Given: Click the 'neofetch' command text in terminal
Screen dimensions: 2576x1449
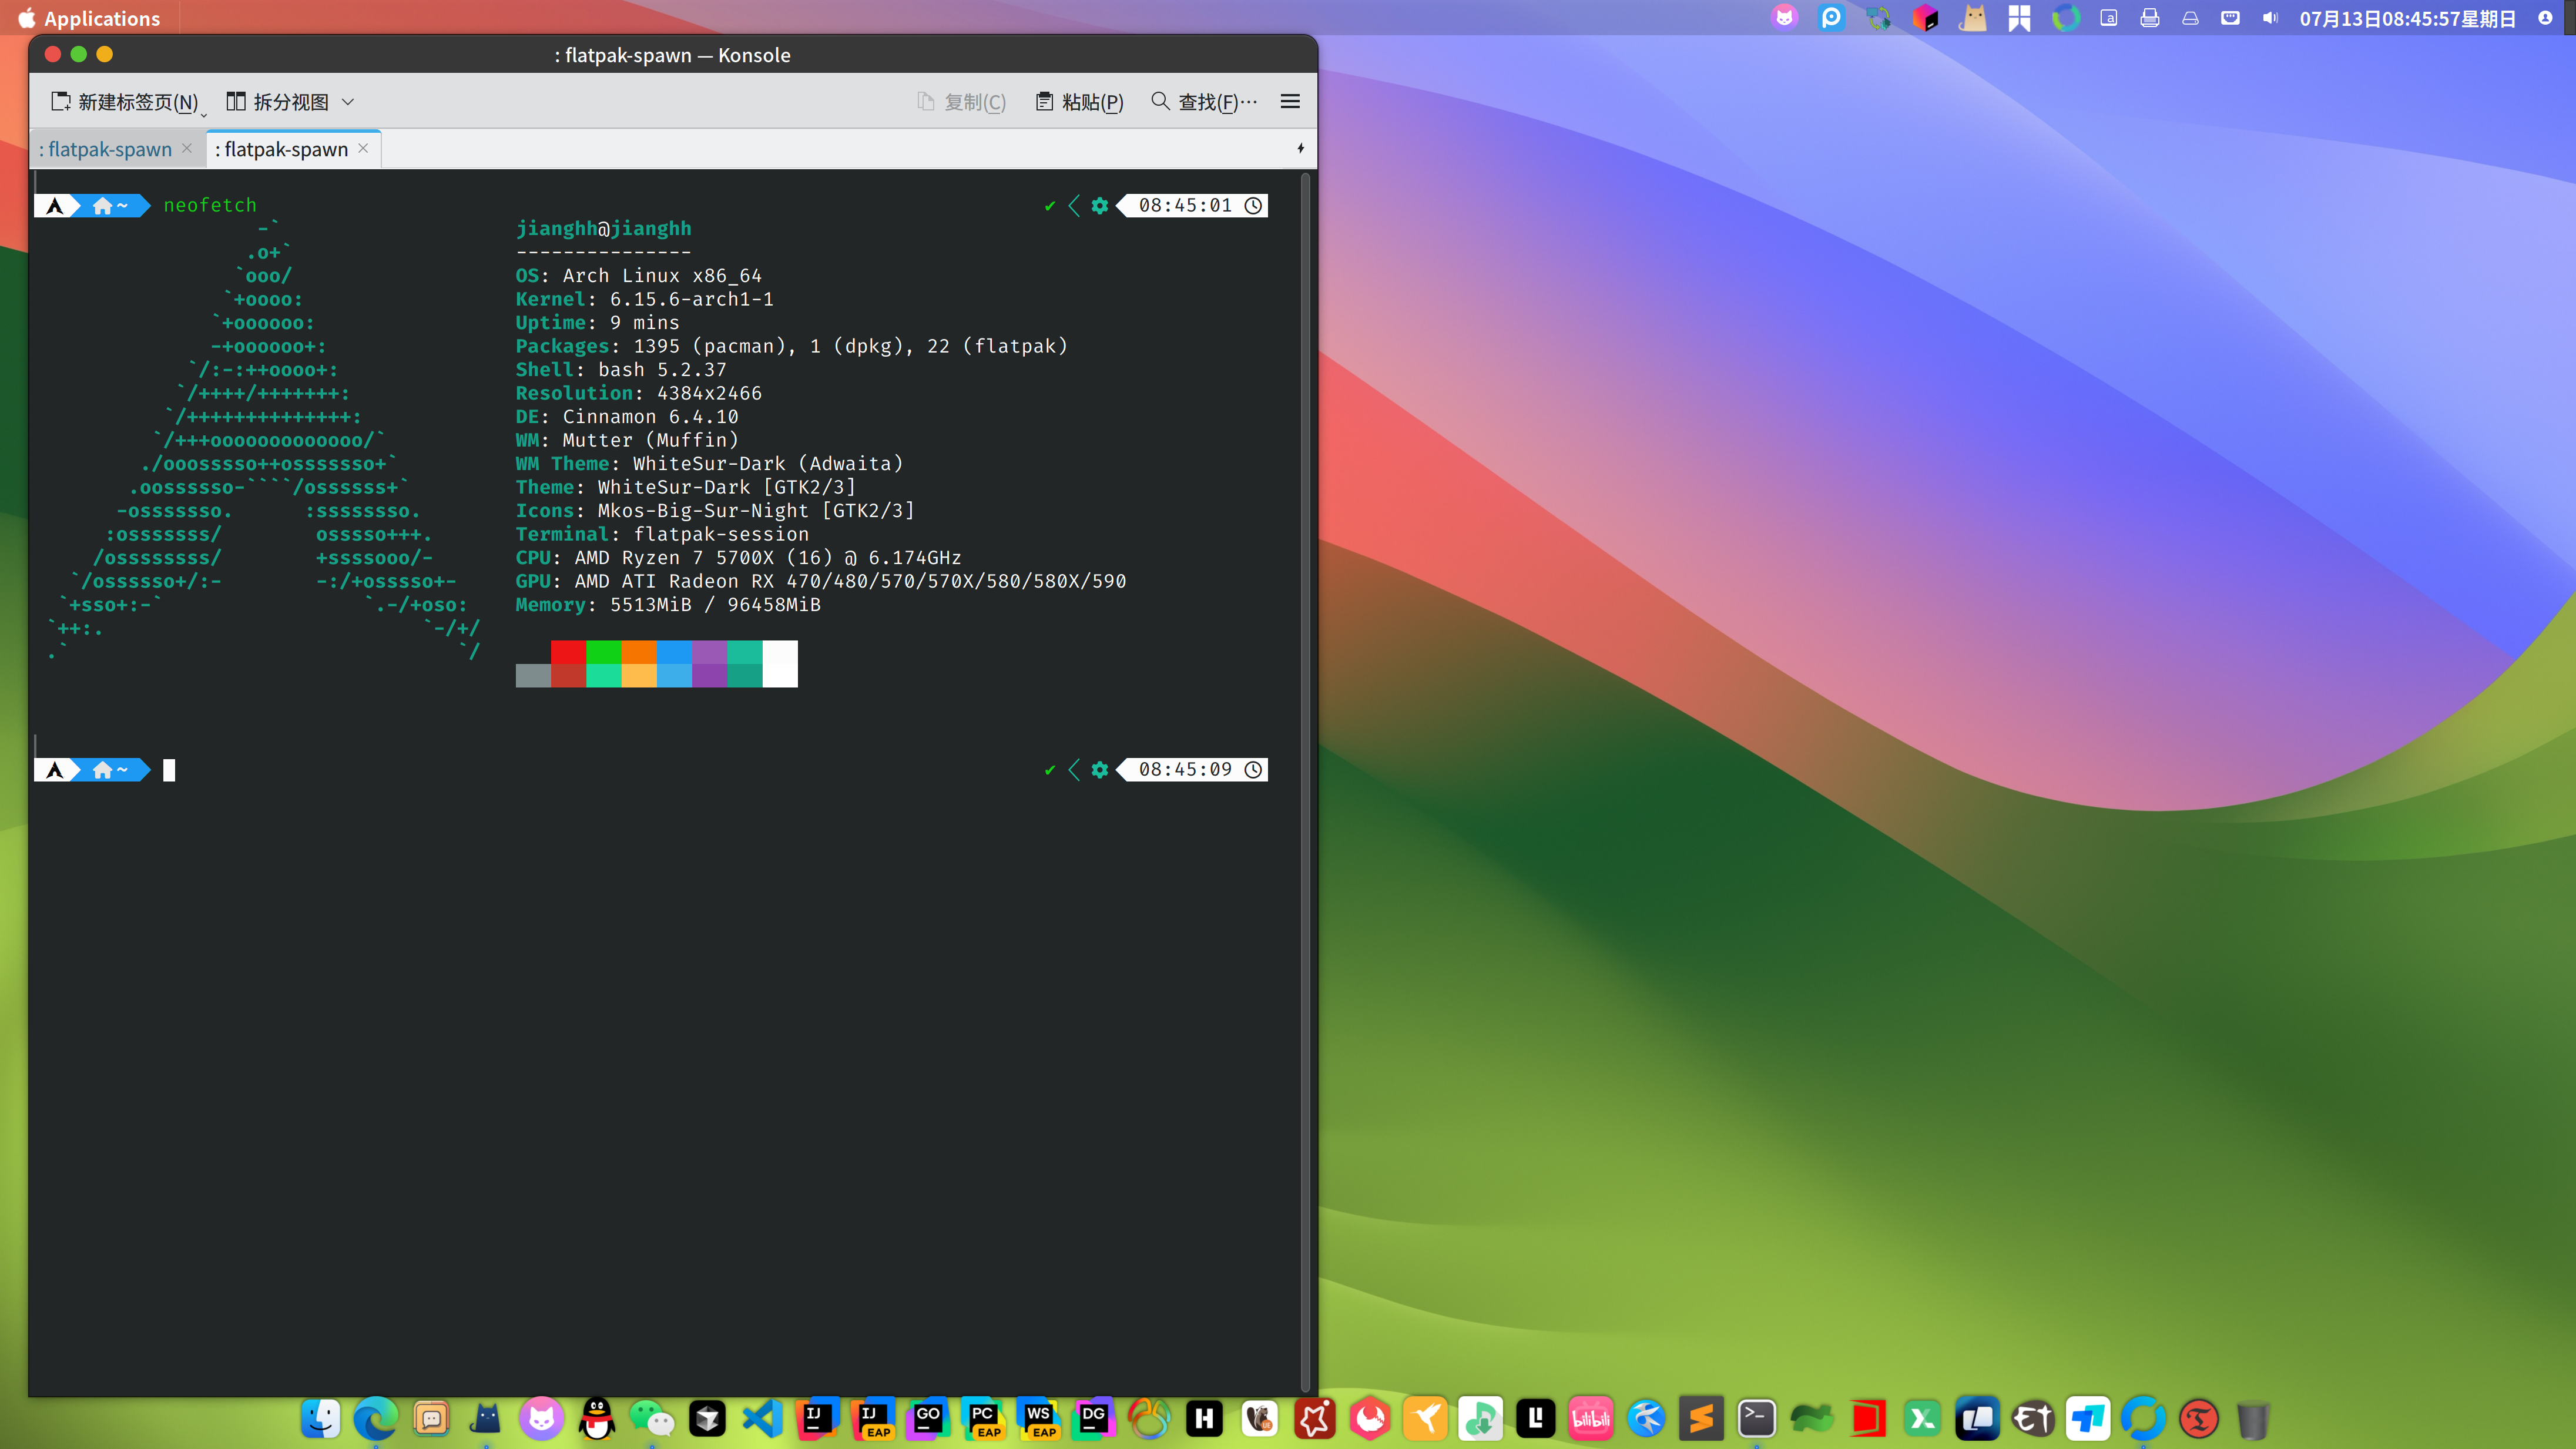Looking at the screenshot, I should [x=210, y=205].
